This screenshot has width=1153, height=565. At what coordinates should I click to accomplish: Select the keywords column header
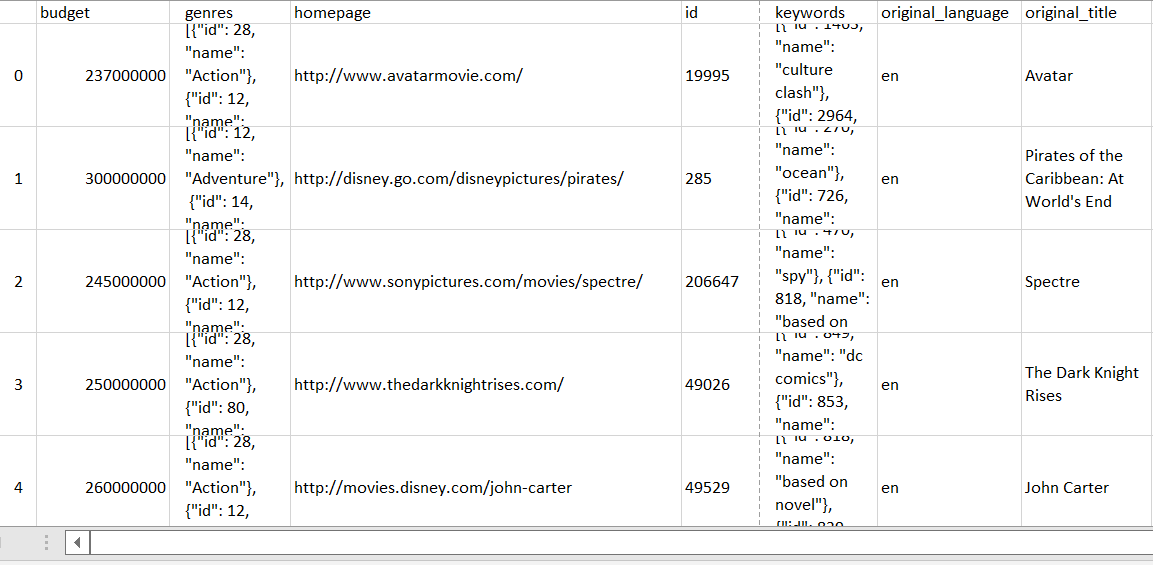coord(810,13)
